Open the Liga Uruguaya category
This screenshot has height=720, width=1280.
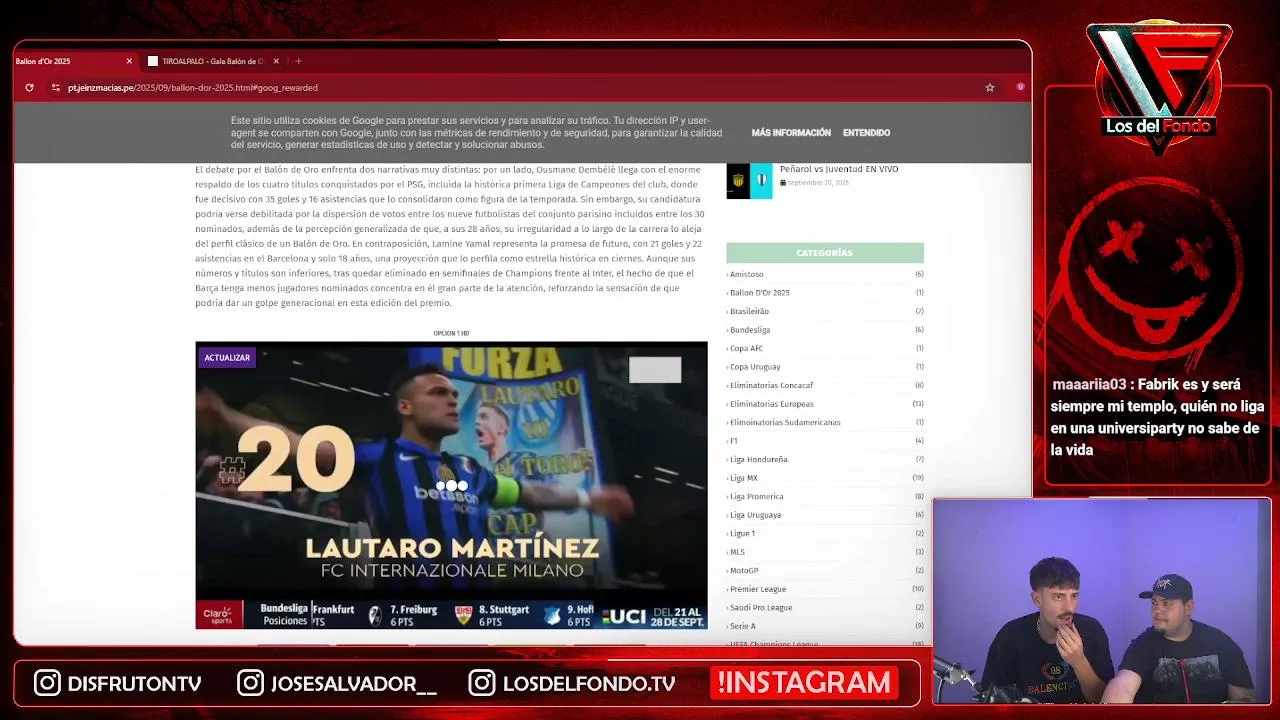click(755, 515)
